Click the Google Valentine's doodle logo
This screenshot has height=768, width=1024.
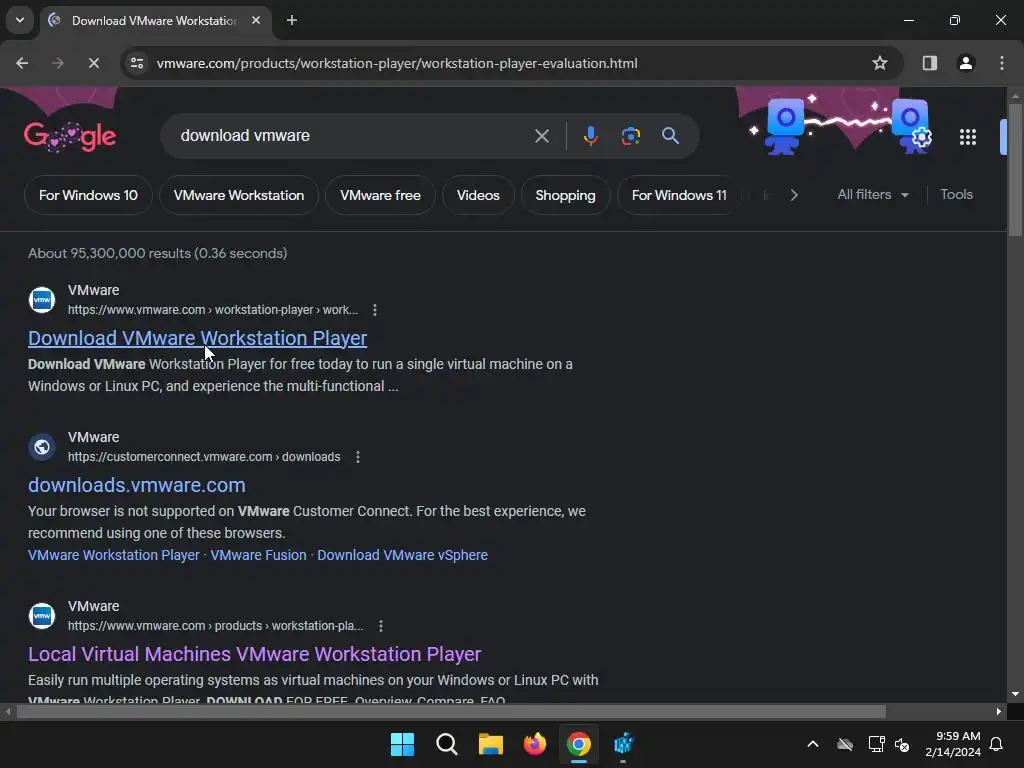pos(70,136)
